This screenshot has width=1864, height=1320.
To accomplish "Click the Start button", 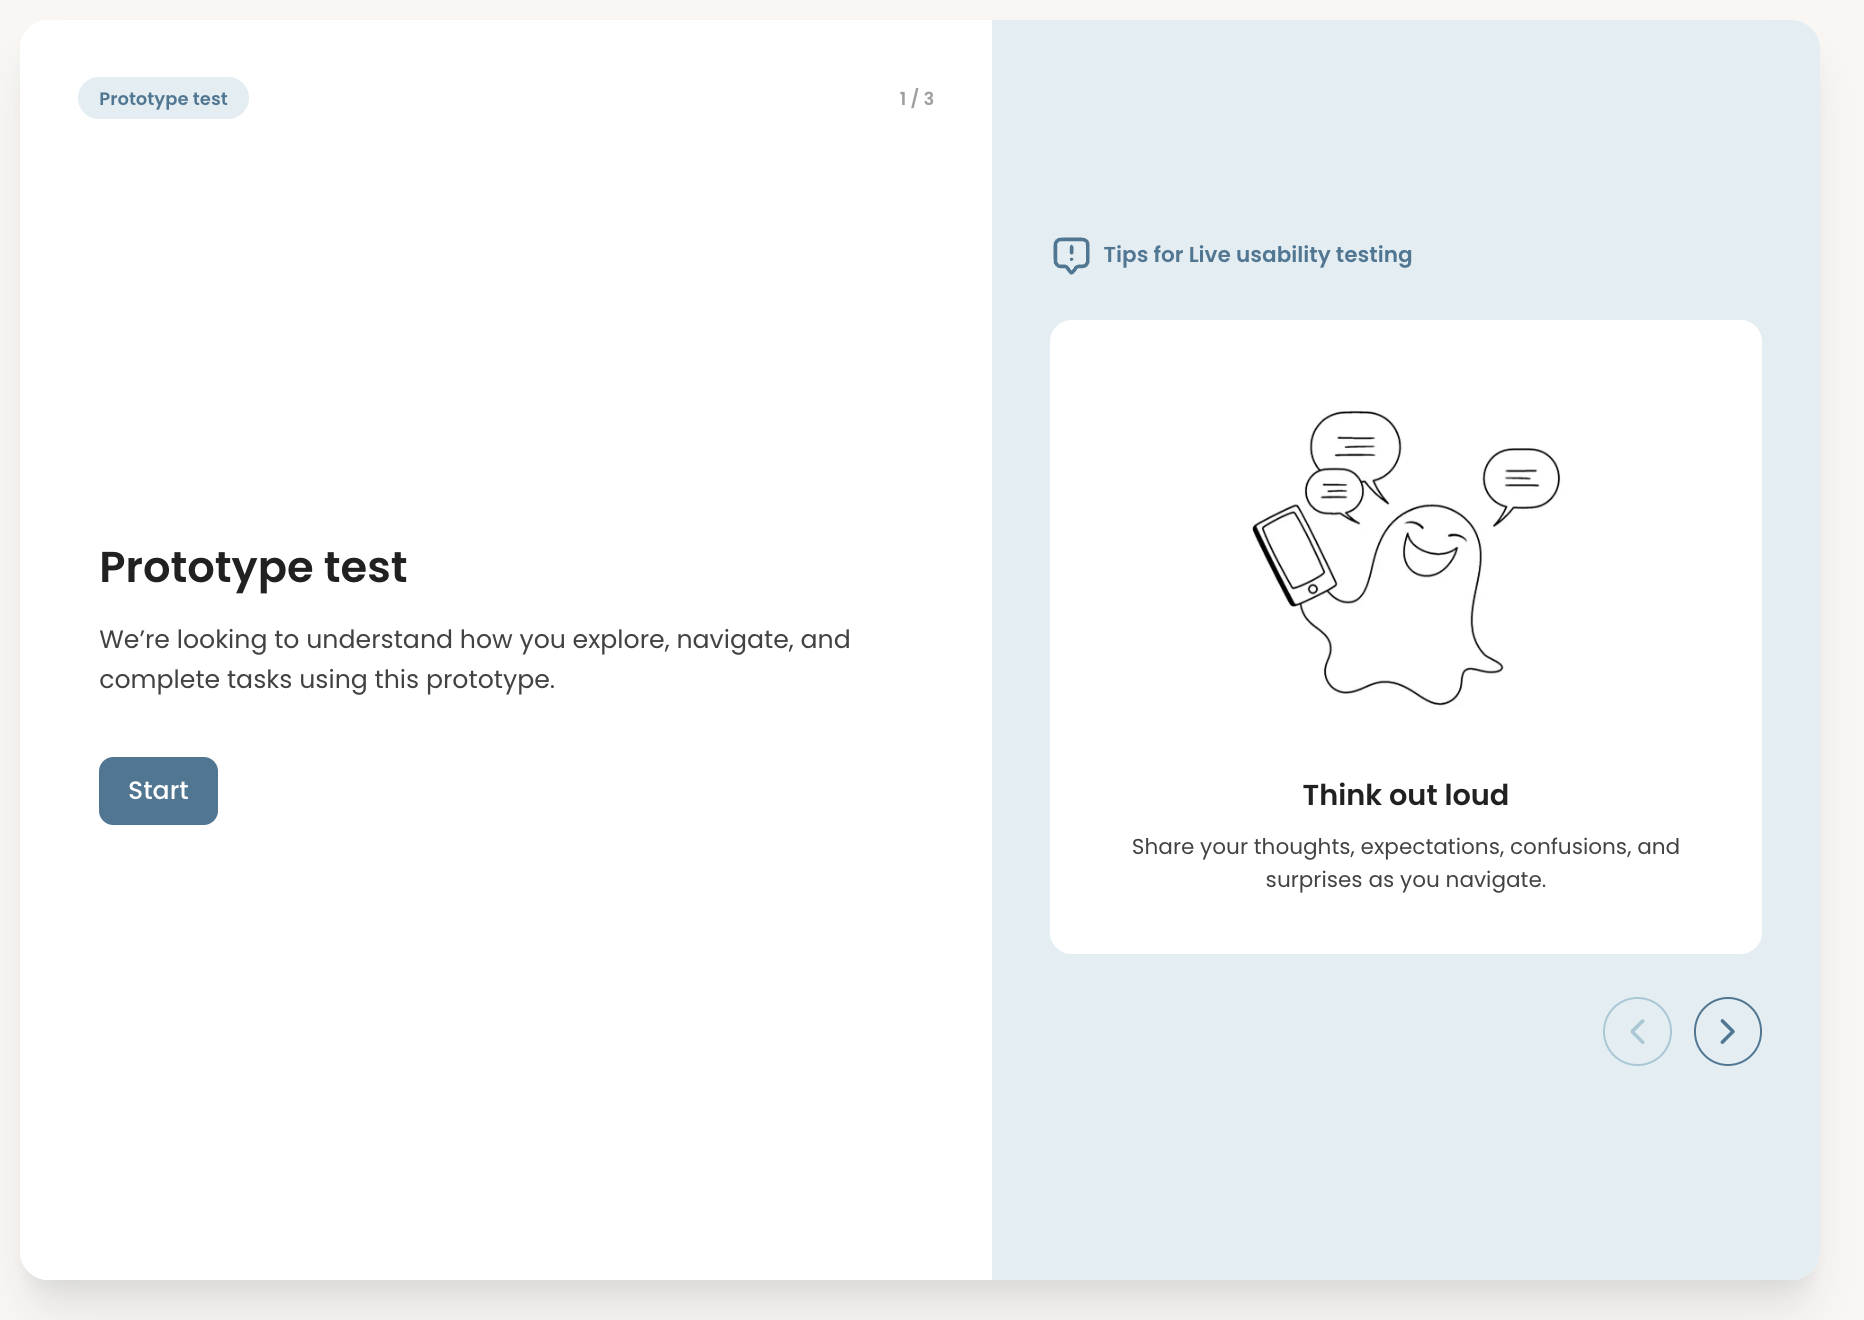I will click(x=158, y=791).
